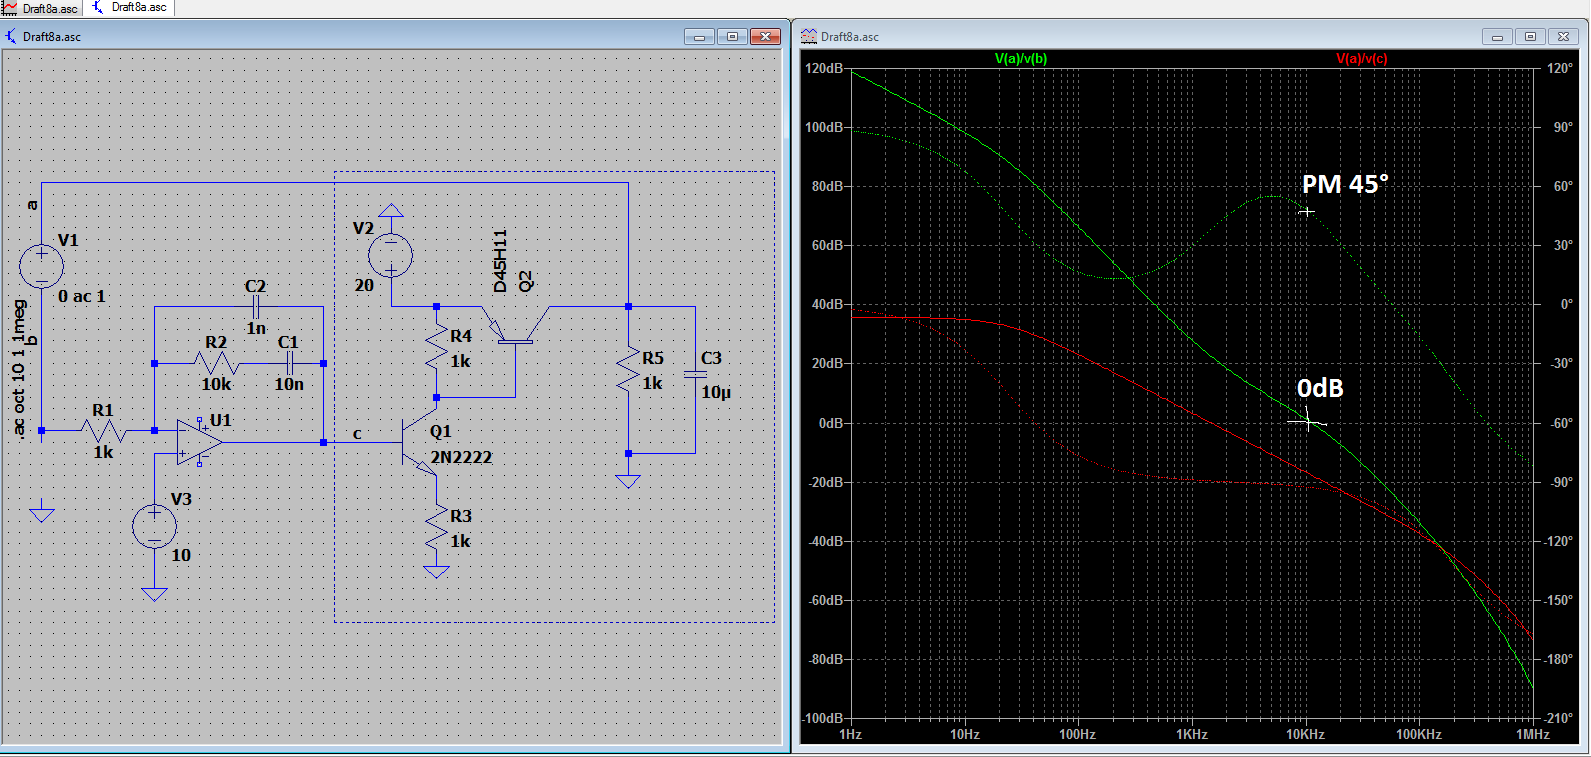
Task: Switch to the waveform Draft8a.asc tab
Action: pos(41,8)
